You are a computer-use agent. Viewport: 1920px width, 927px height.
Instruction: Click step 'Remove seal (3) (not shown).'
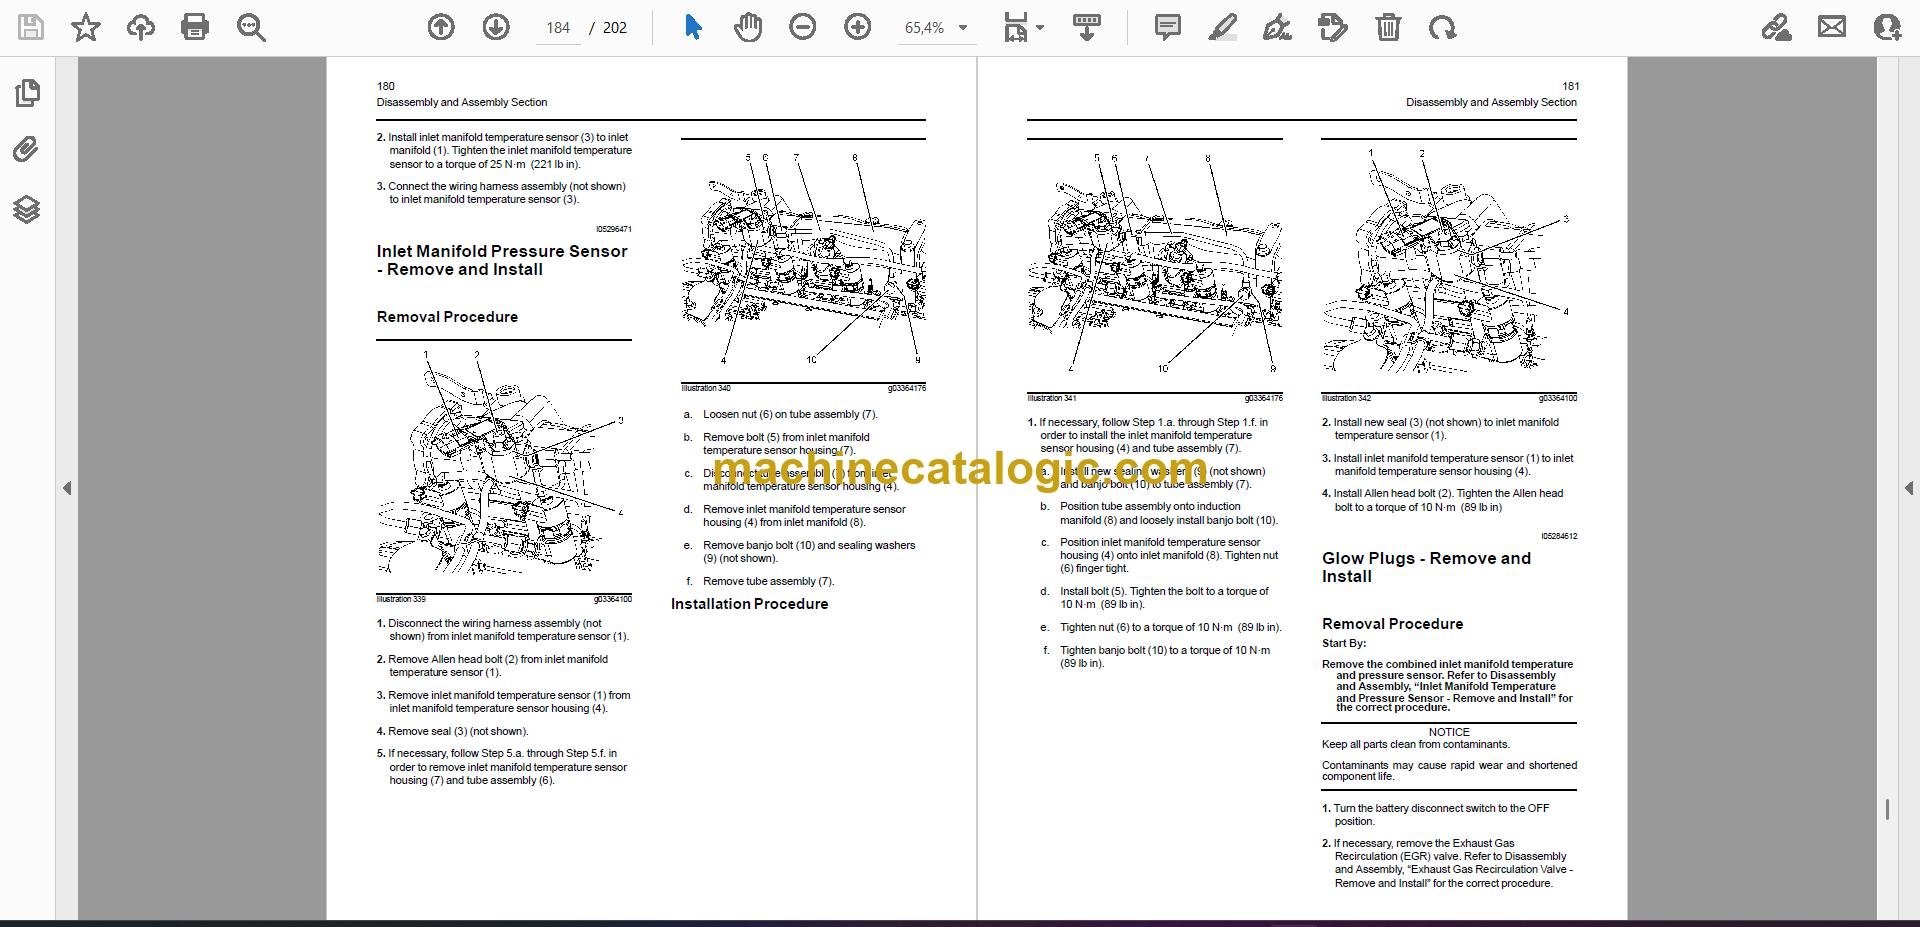coord(457,731)
